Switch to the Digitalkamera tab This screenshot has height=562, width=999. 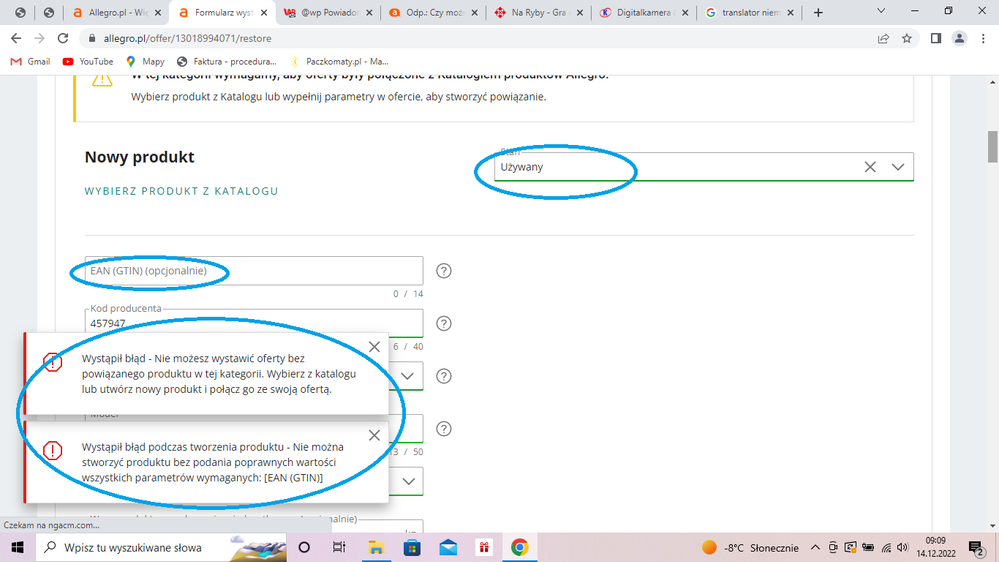pyautogui.click(x=643, y=12)
